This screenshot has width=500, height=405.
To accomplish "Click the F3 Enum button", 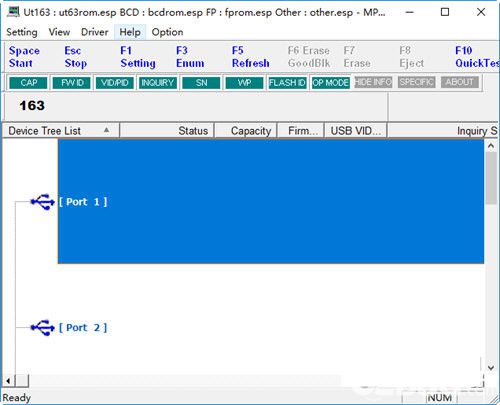I will (x=190, y=57).
